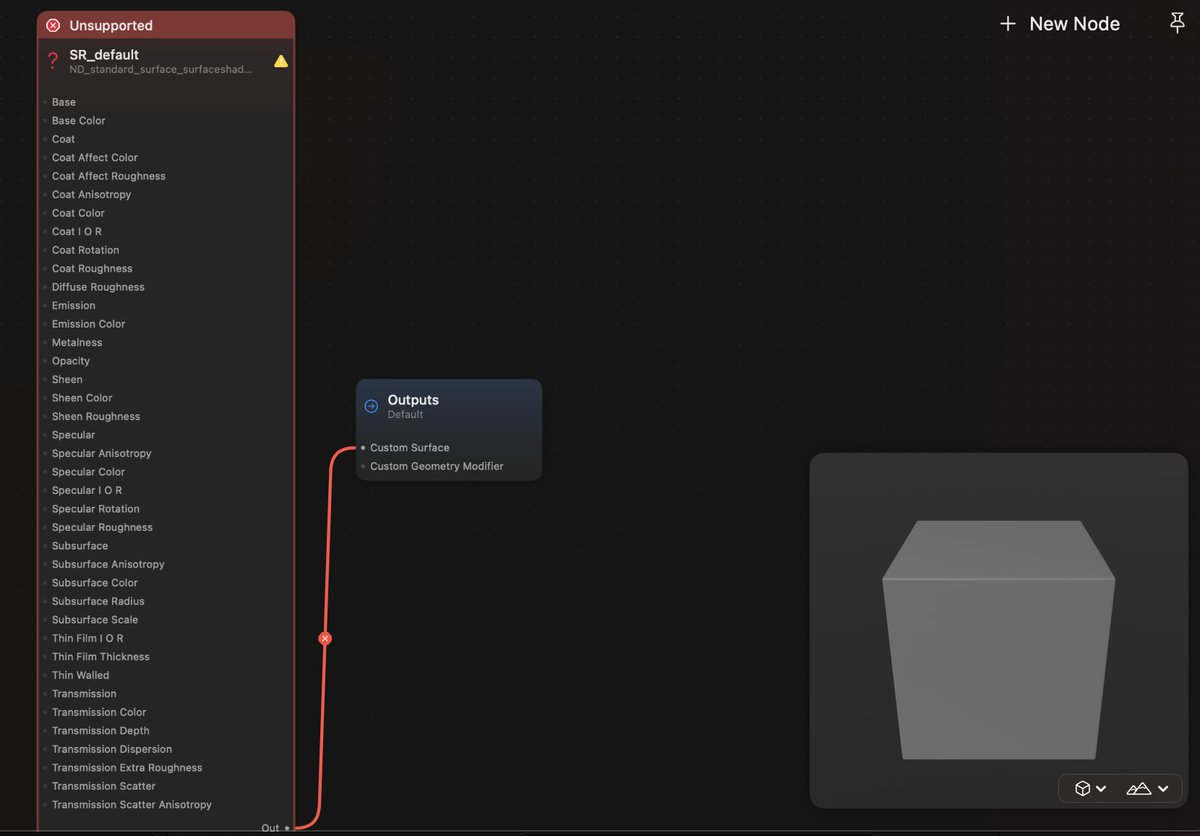Click the red Unsupported error icon
The width and height of the screenshot is (1200, 836).
click(x=53, y=25)
